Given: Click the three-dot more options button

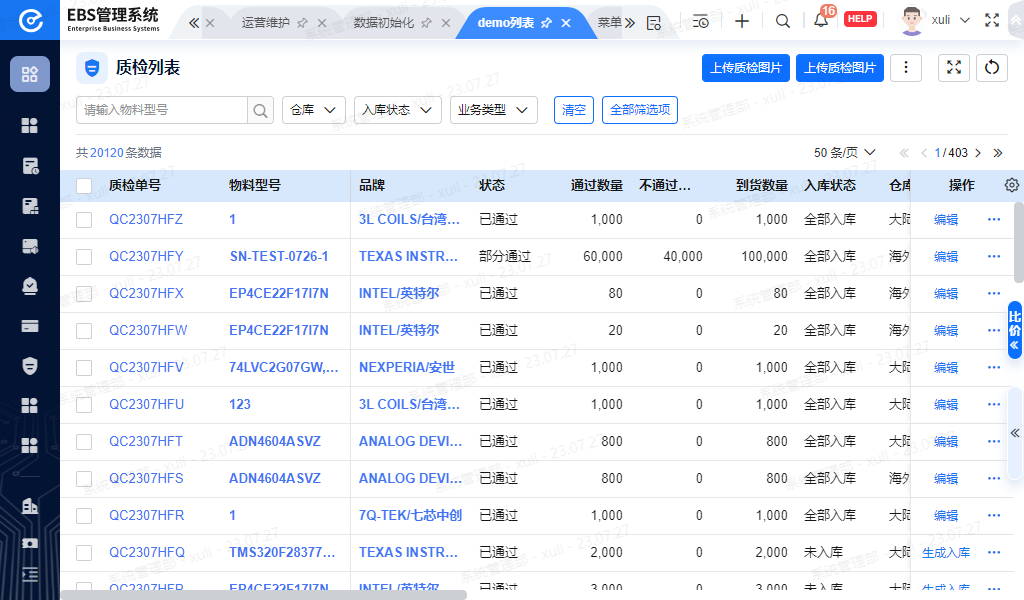Looking at the screenshot, I should point(905,67).
